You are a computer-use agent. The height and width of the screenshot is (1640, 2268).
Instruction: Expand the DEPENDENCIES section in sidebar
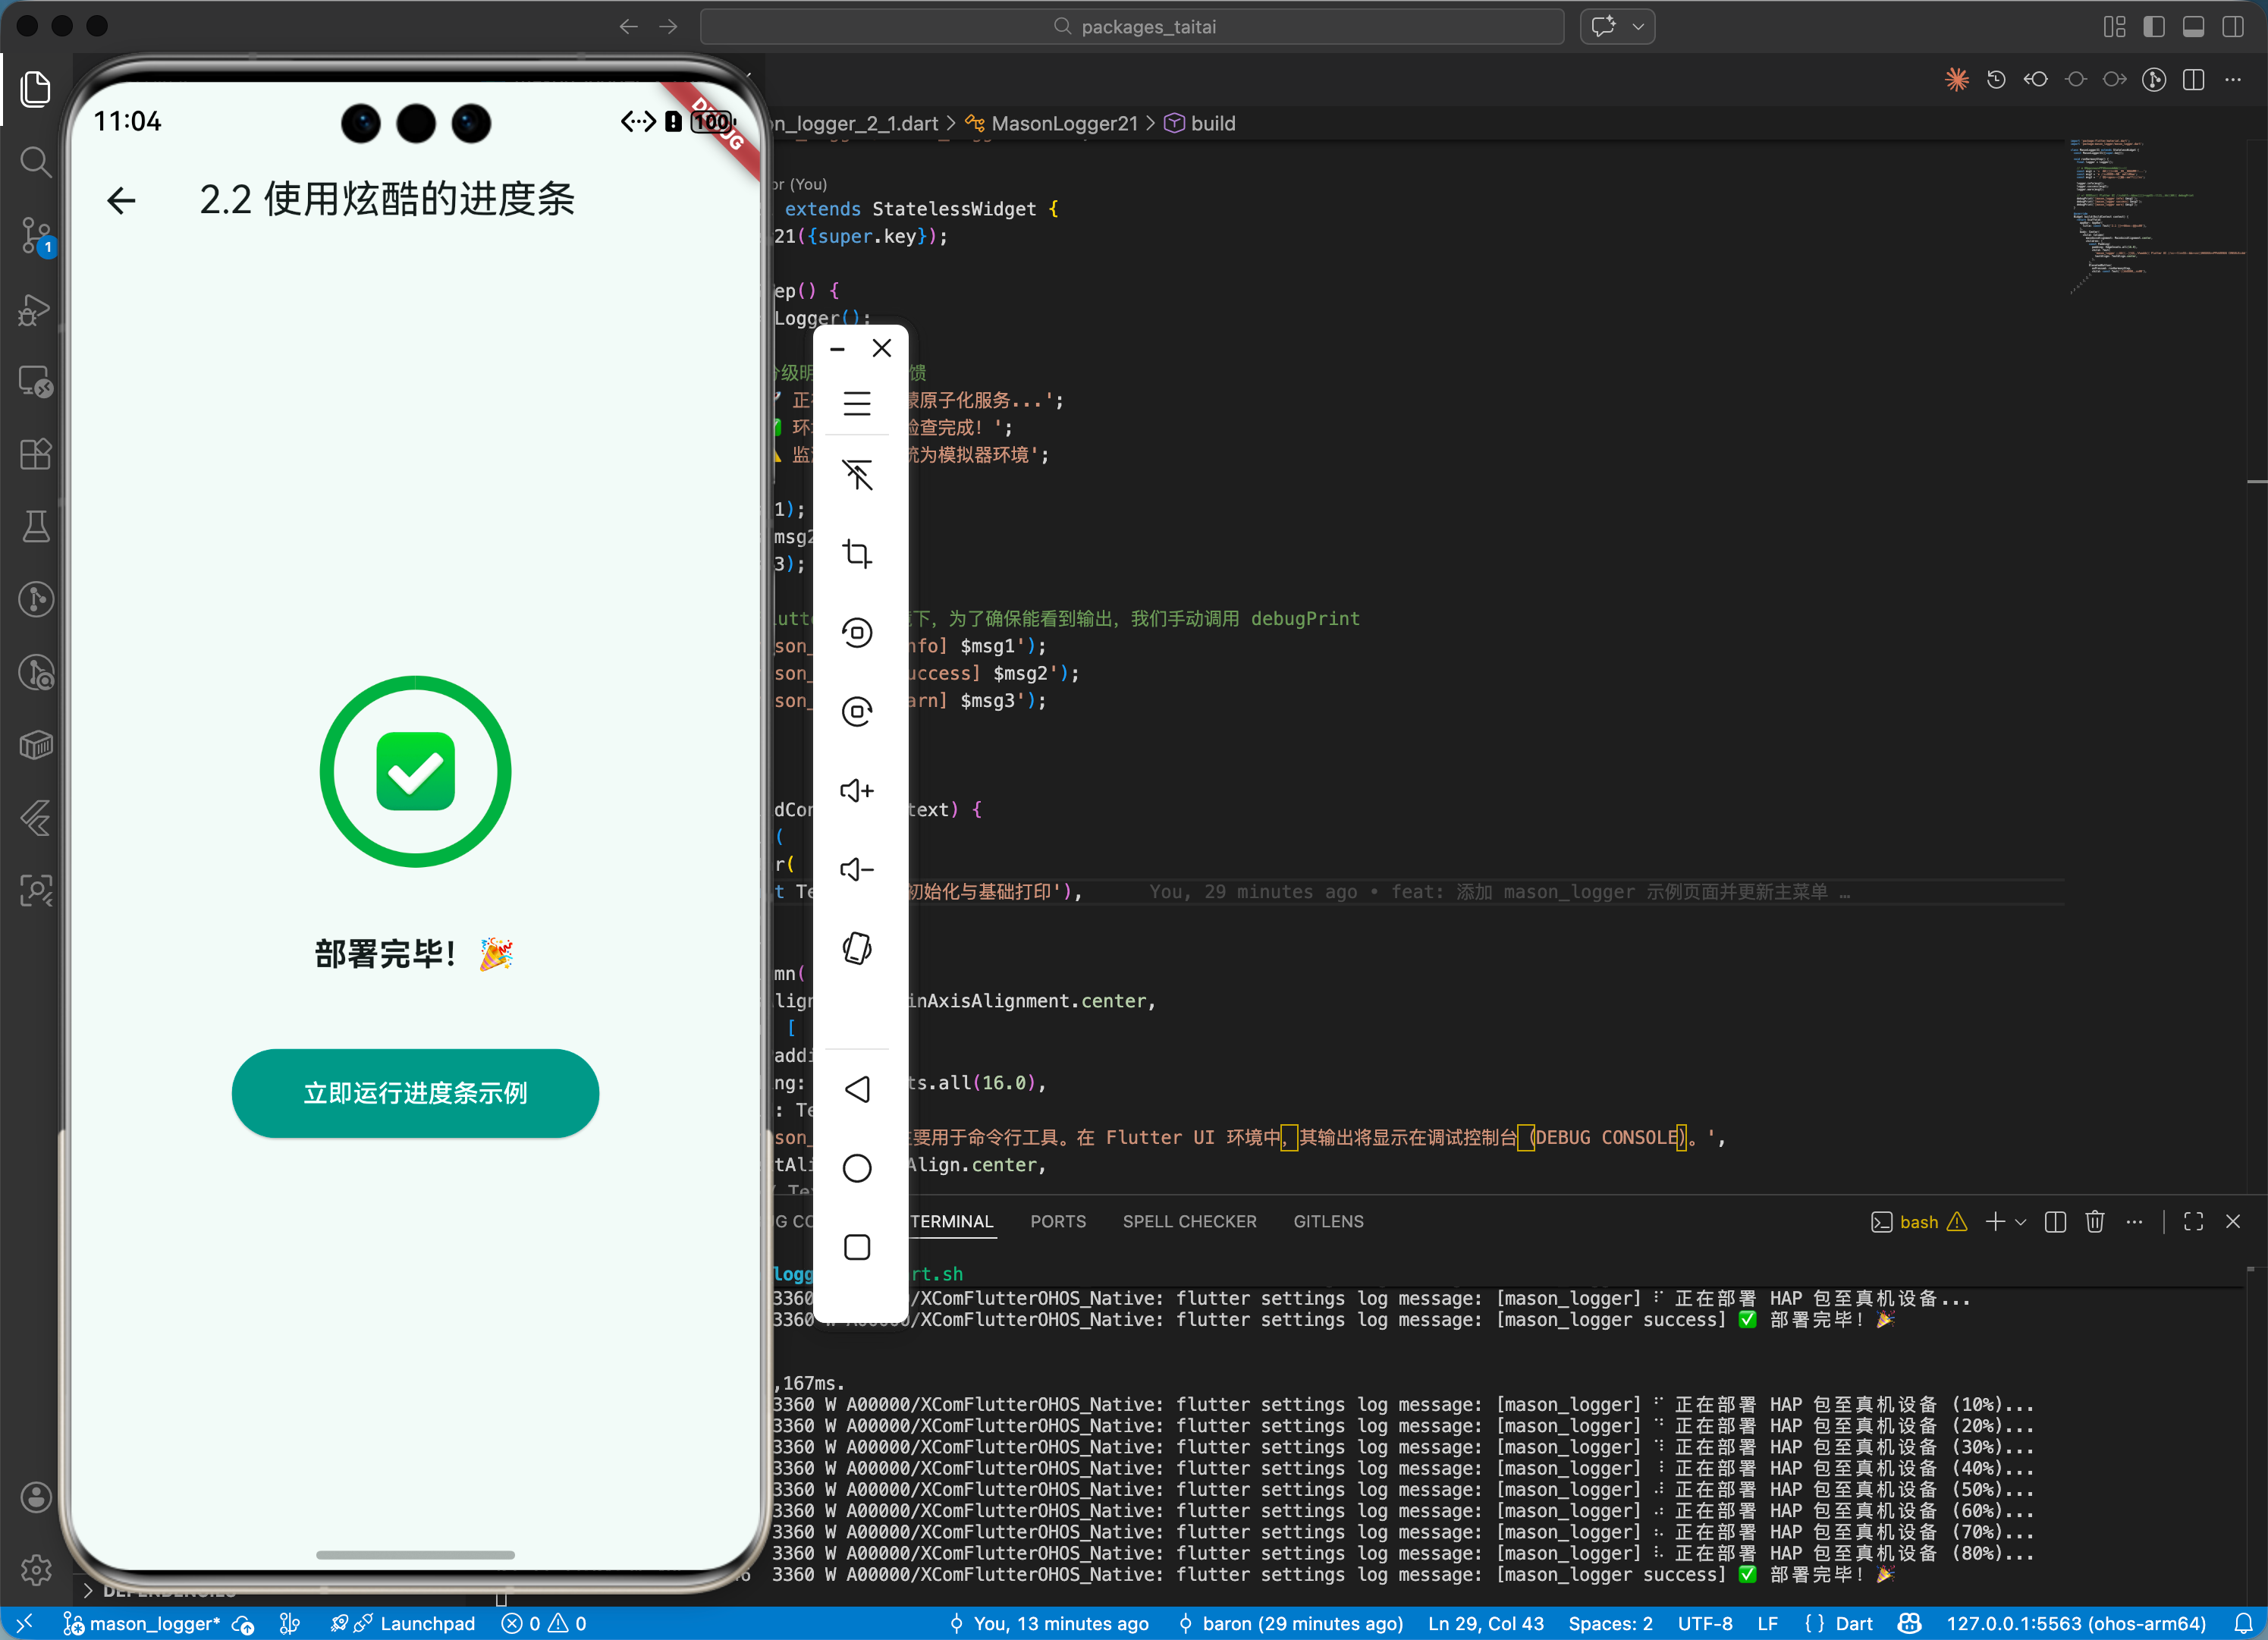(x=88, y=1590)
